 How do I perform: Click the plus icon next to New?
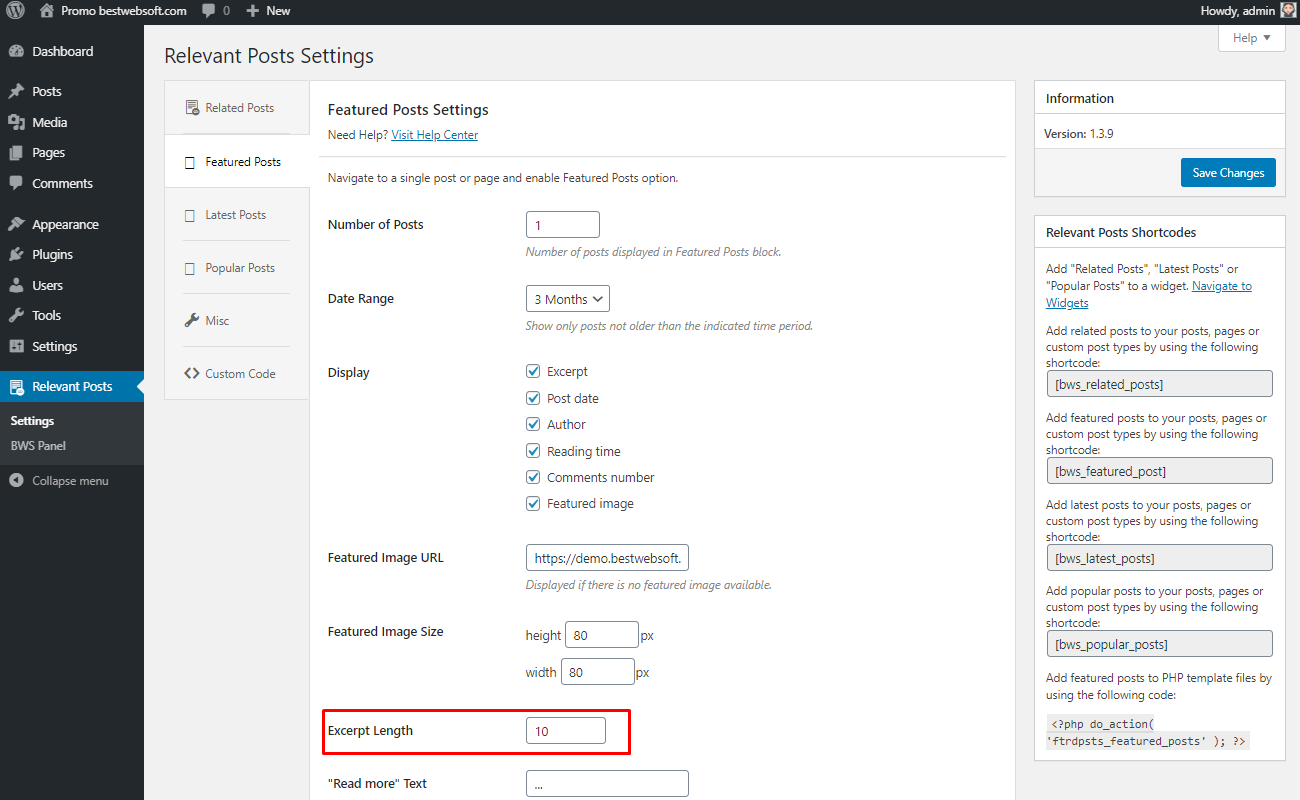tap(252, 11)
